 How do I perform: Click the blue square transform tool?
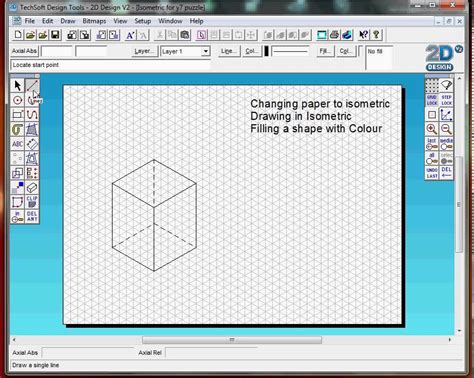click(17, 188)
